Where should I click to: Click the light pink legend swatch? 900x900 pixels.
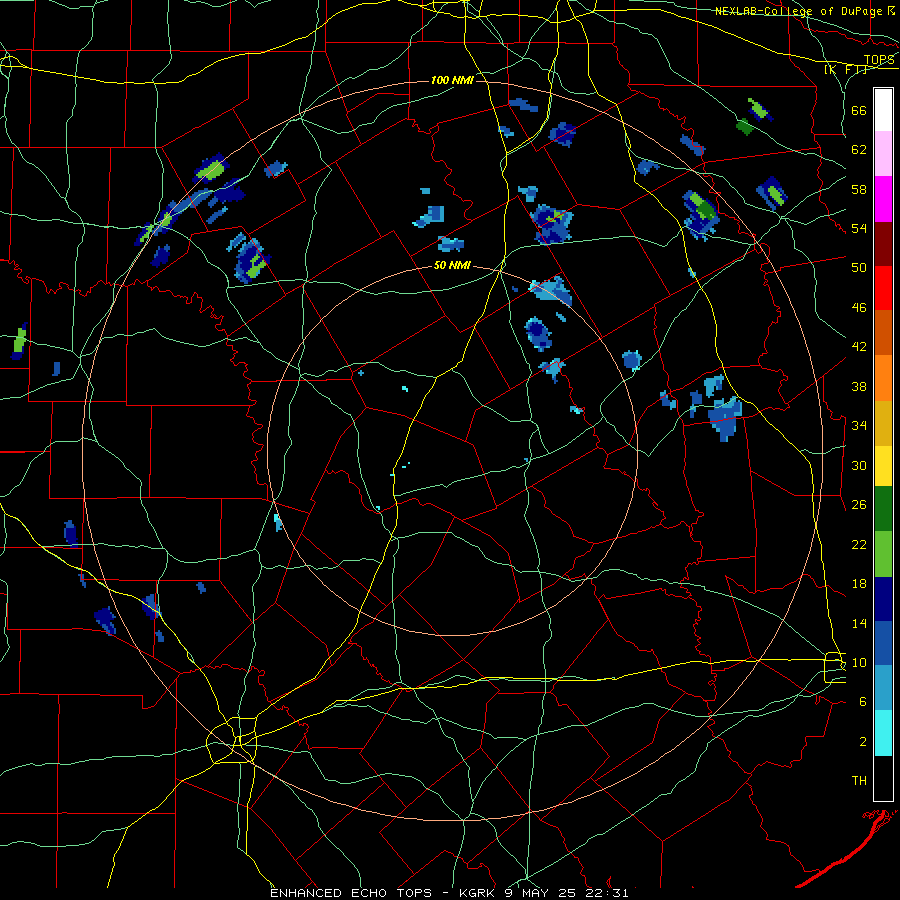(883, 154)
